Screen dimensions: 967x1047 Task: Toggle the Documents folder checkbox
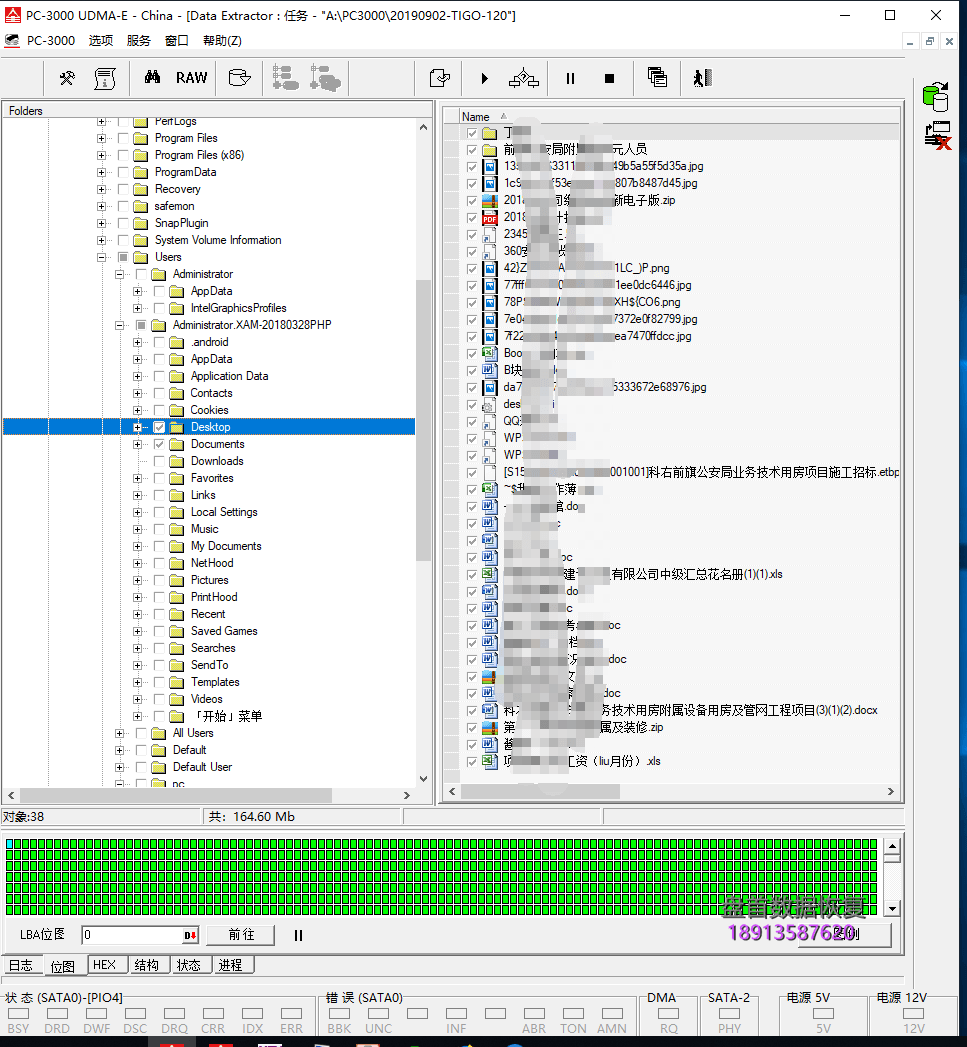tap(159, 444)
